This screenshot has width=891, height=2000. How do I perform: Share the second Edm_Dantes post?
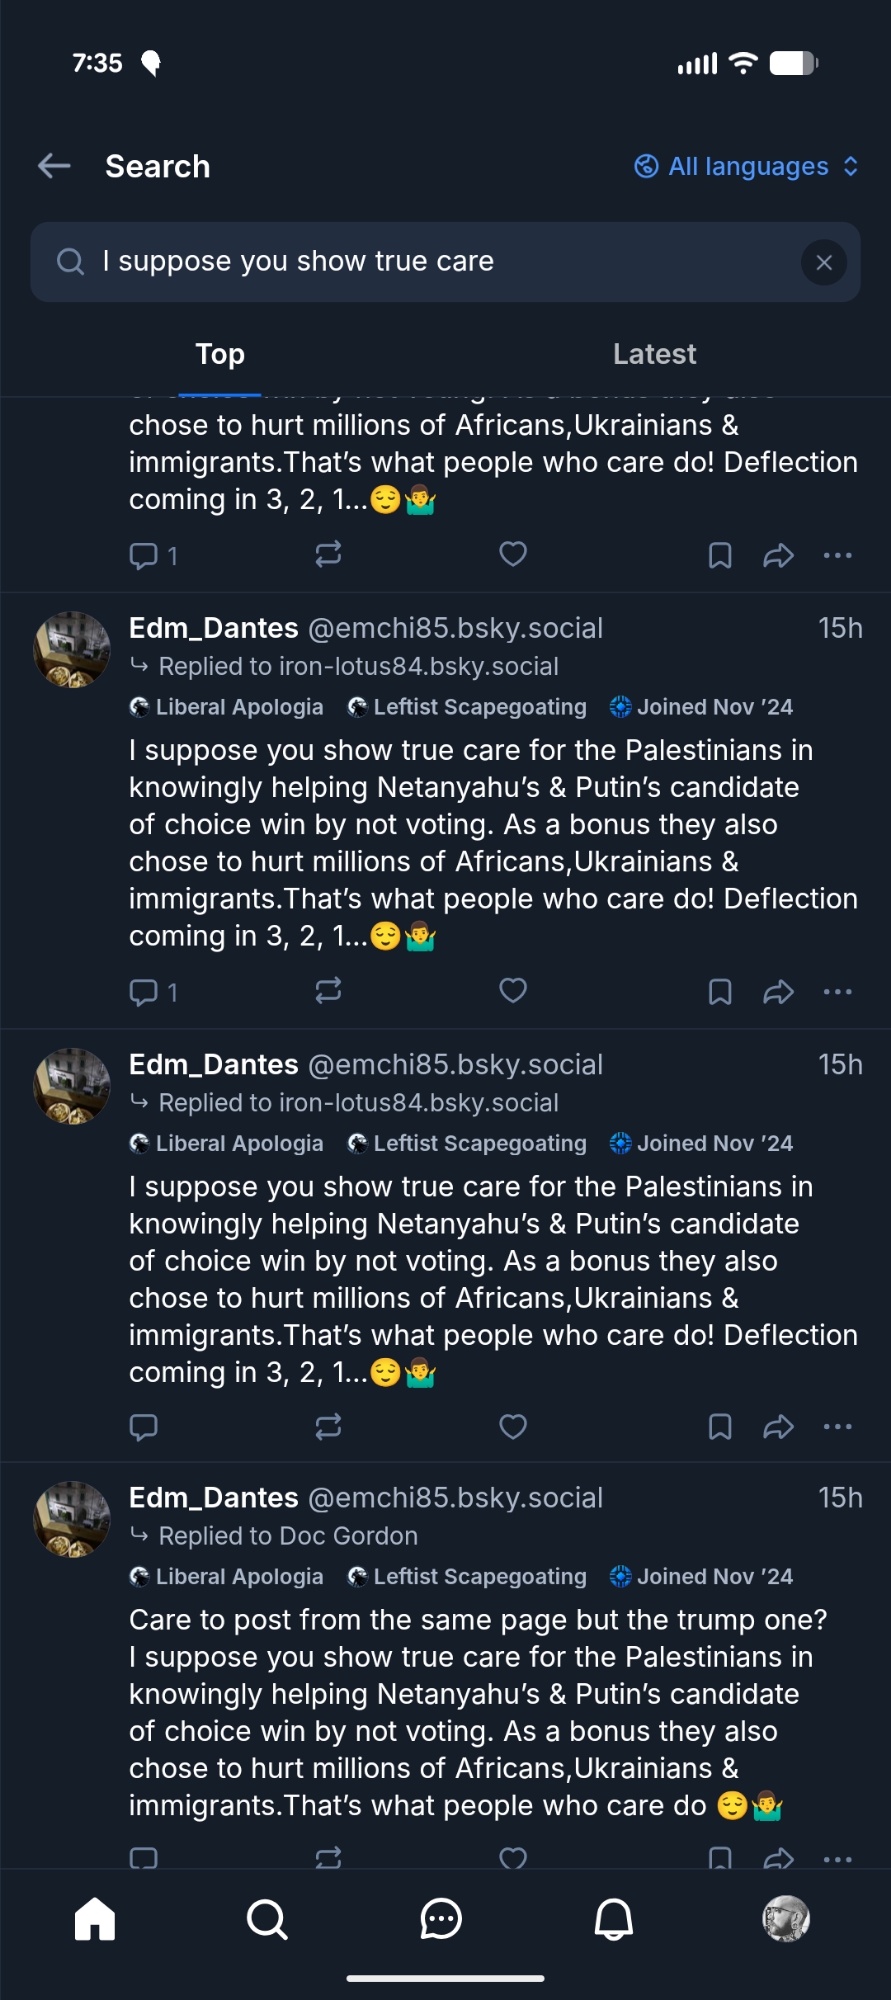click(x=778, y=1426)
